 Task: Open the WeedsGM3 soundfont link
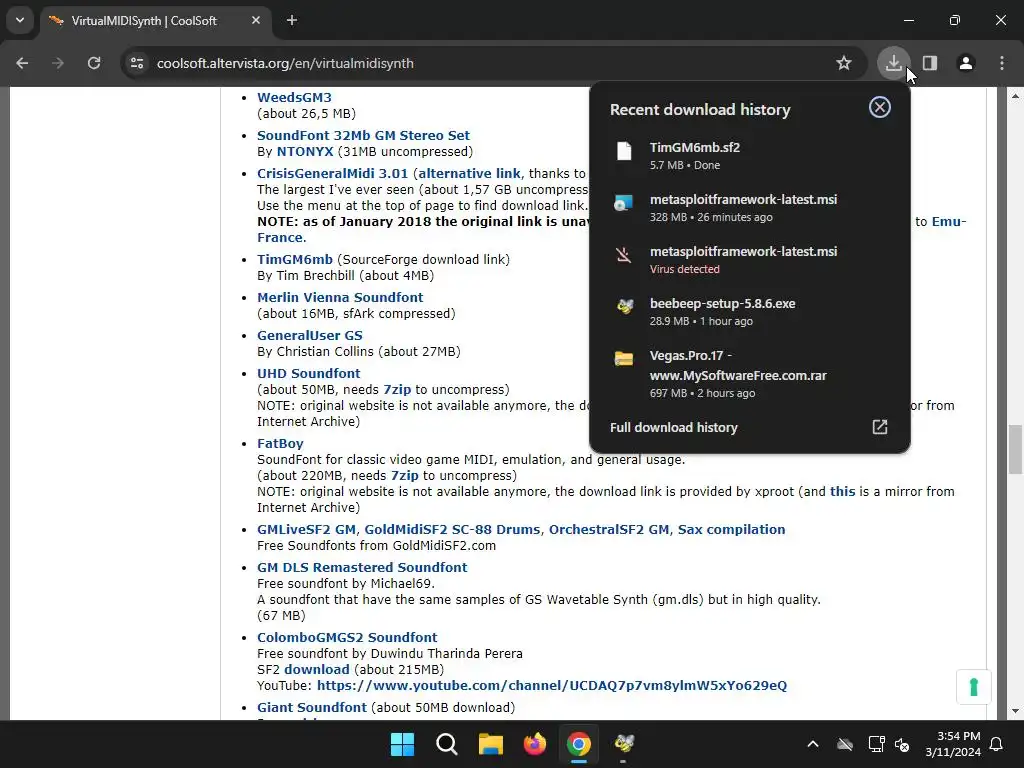tap(294, 97)
